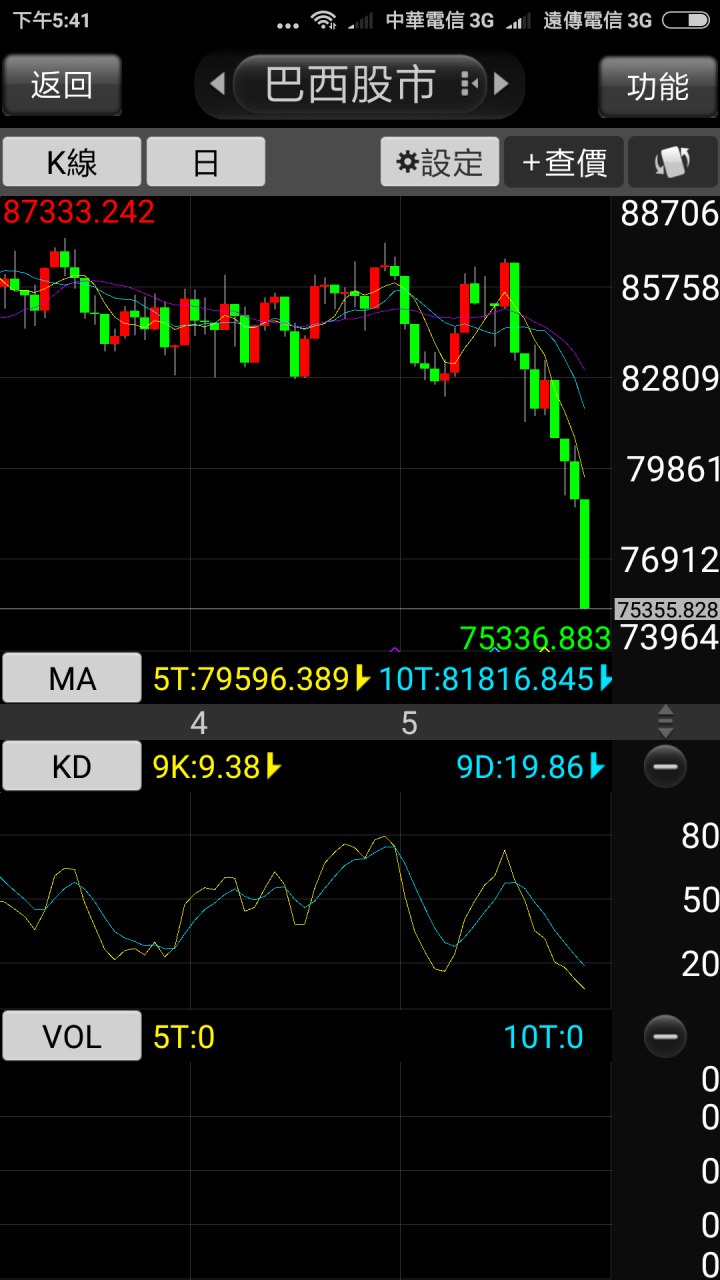The height and width of the screenshot is (1280, 720).
Task: Go to previous market with left arrow
Action: pyautogui.click(x=216, y=84)
